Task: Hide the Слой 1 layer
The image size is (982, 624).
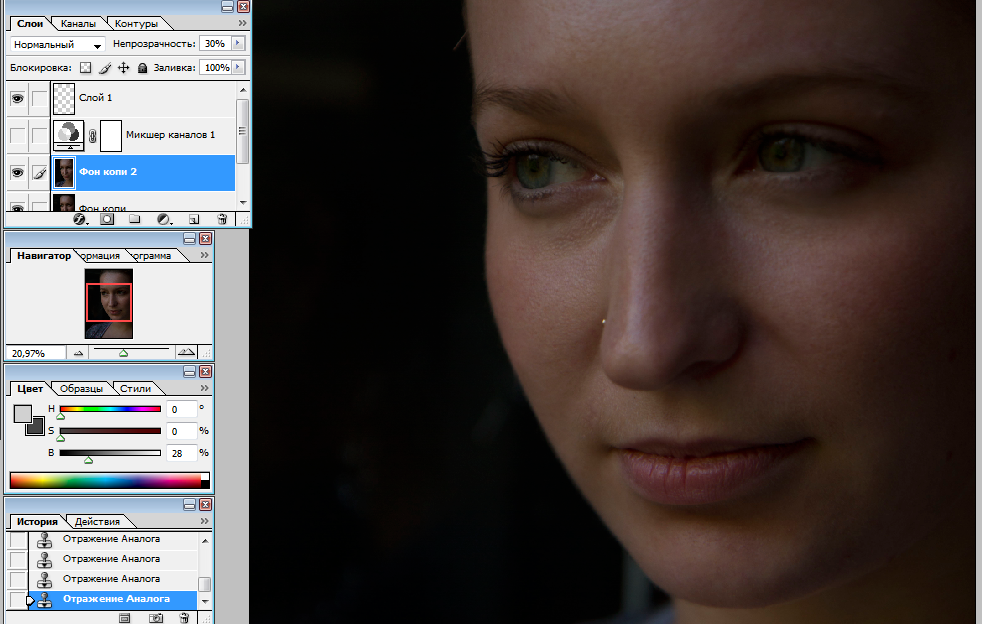Action: 18,98
